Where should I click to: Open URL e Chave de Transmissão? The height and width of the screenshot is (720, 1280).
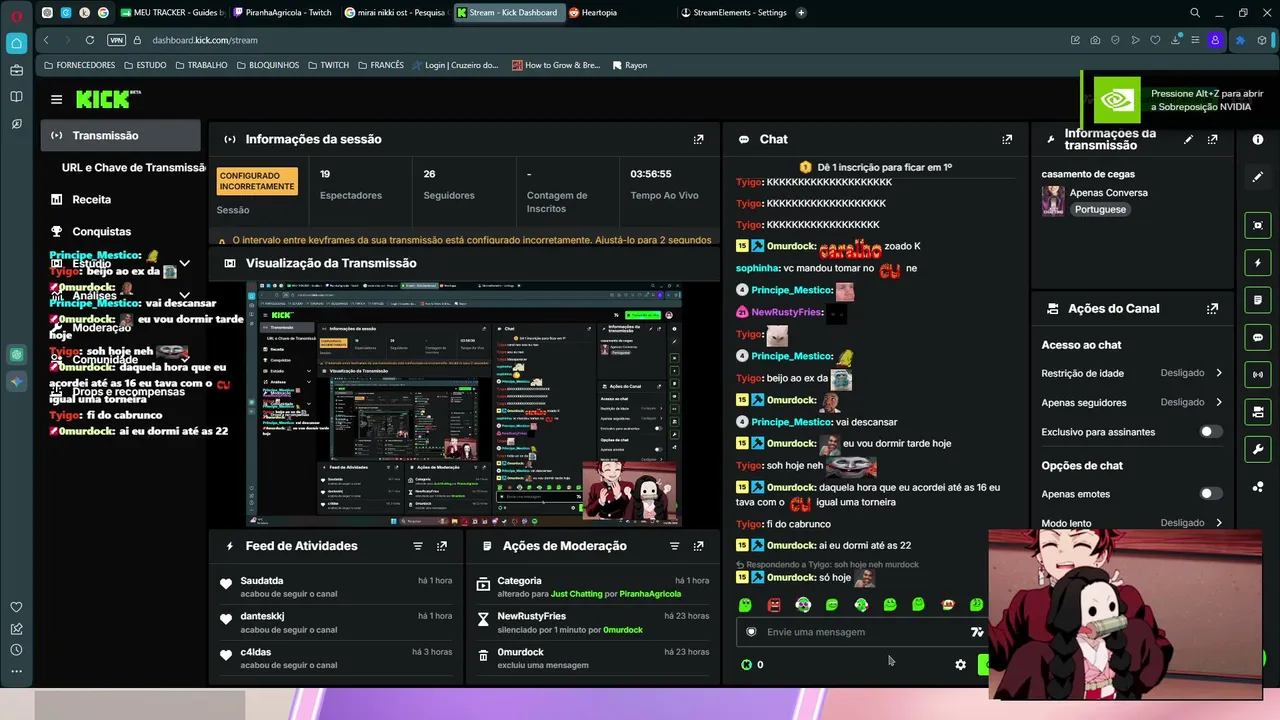coord(133,168)
